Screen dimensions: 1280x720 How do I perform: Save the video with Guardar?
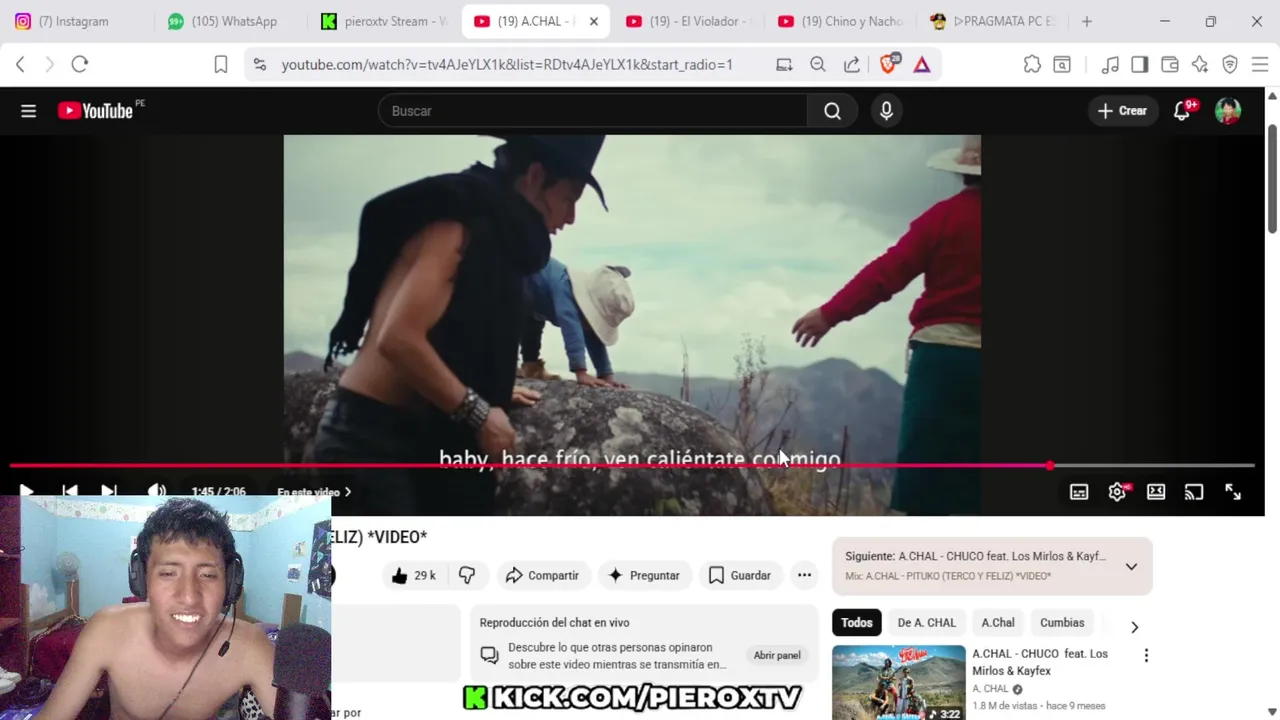(x=740, y=575)
